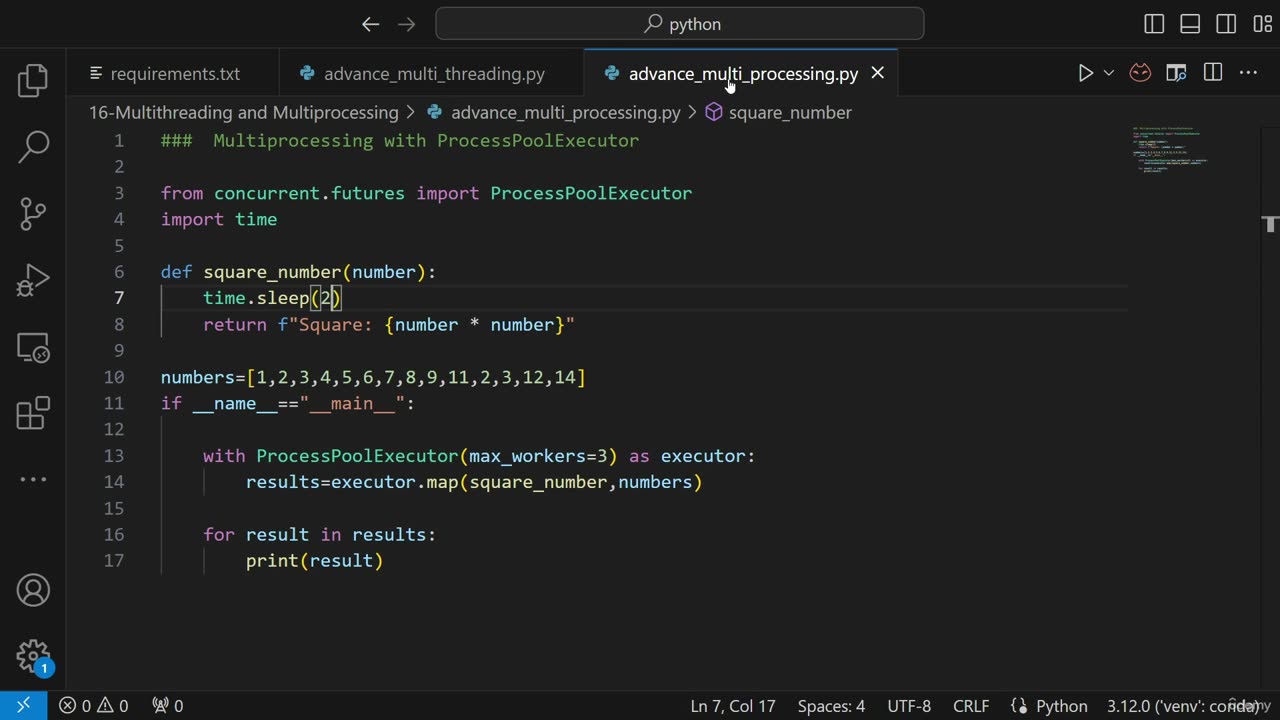
Task: Toggle the bottom panel layout
Action: click(x=1190, y=24)
